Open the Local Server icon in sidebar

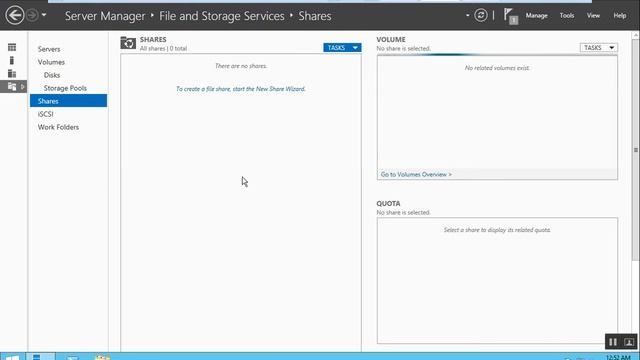[x=12, y=60]
